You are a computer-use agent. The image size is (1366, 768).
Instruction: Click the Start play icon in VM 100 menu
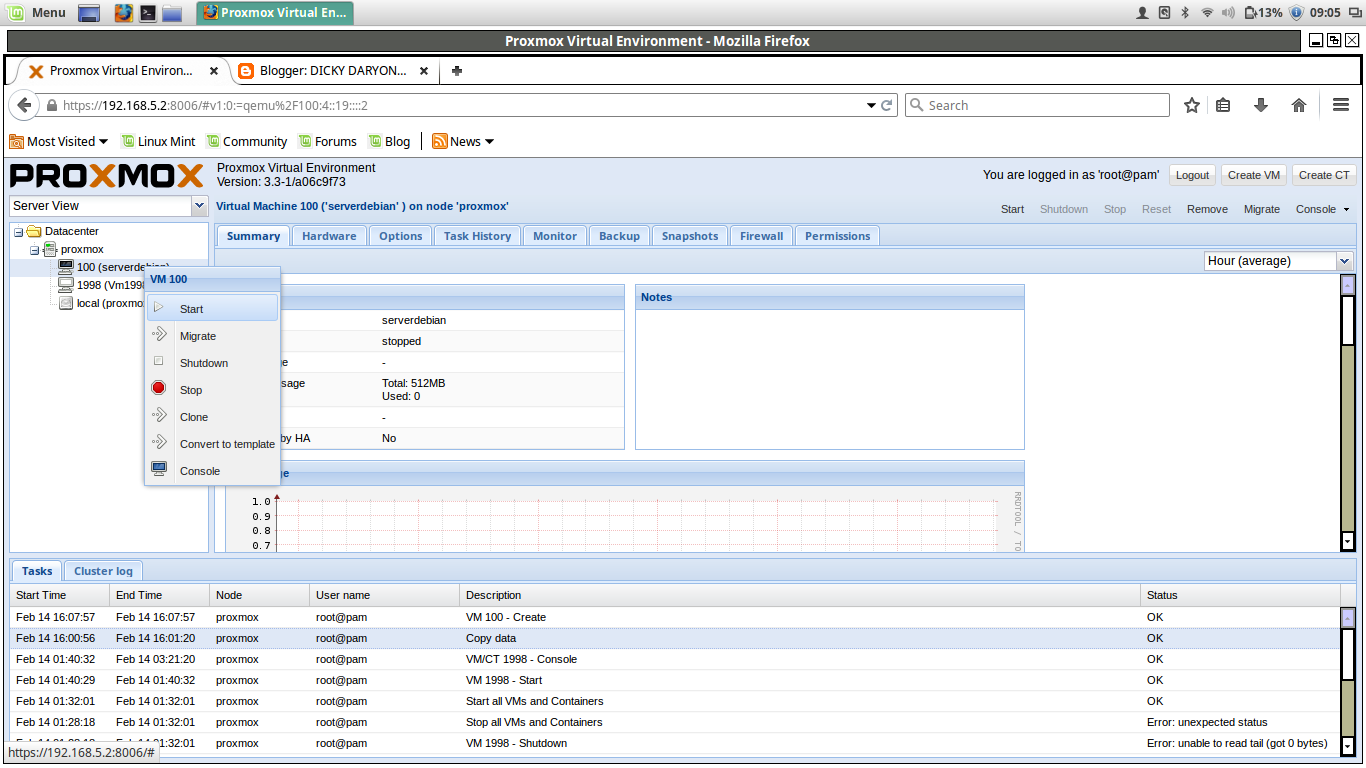160,308
